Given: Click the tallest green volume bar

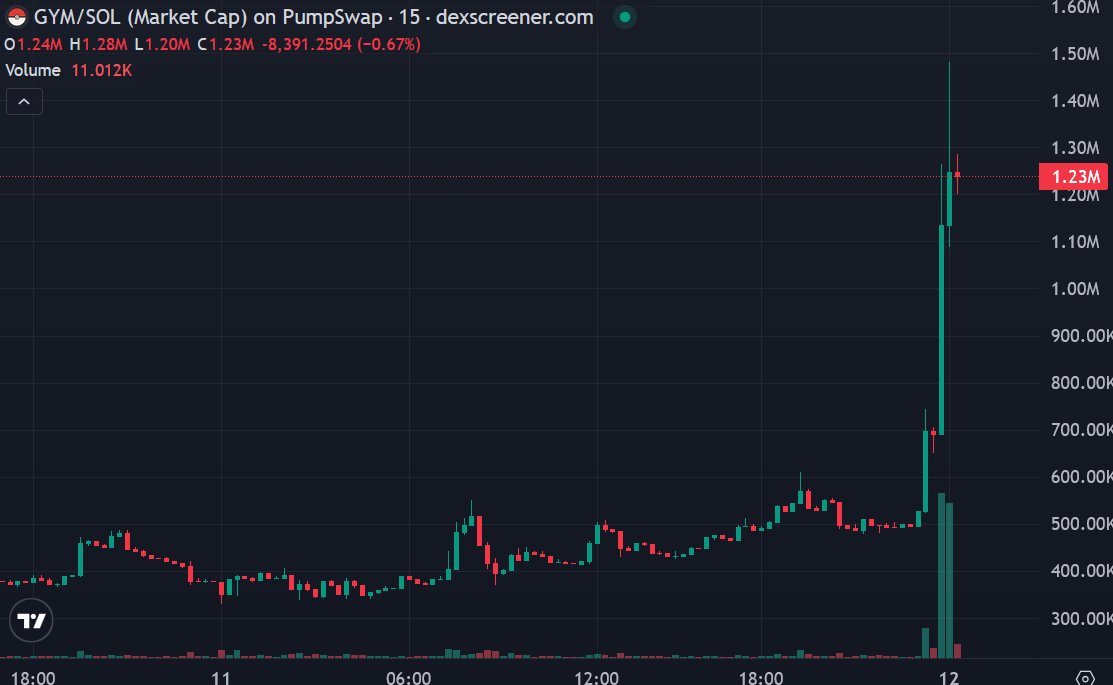Looking at the screenshot, I should click(941, 576).
